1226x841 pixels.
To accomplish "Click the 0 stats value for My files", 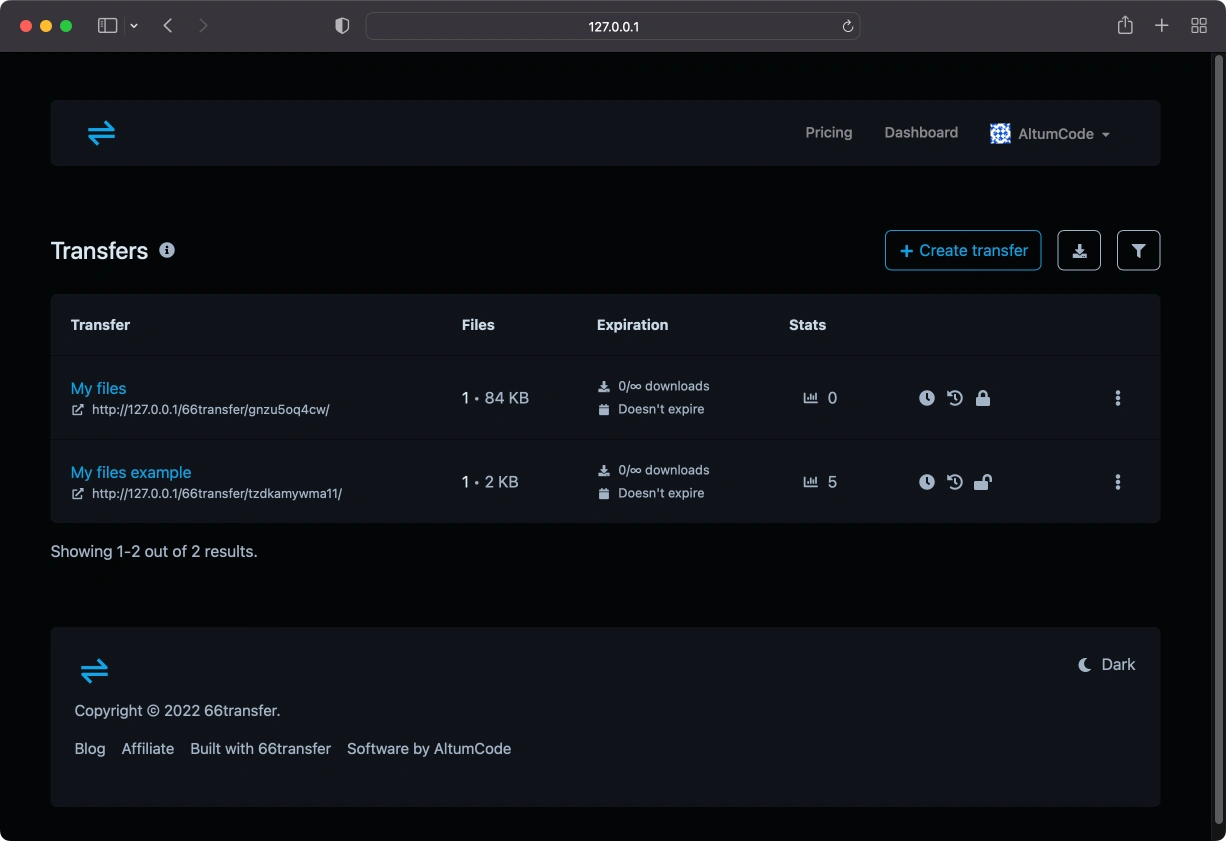I will [832, 398].
